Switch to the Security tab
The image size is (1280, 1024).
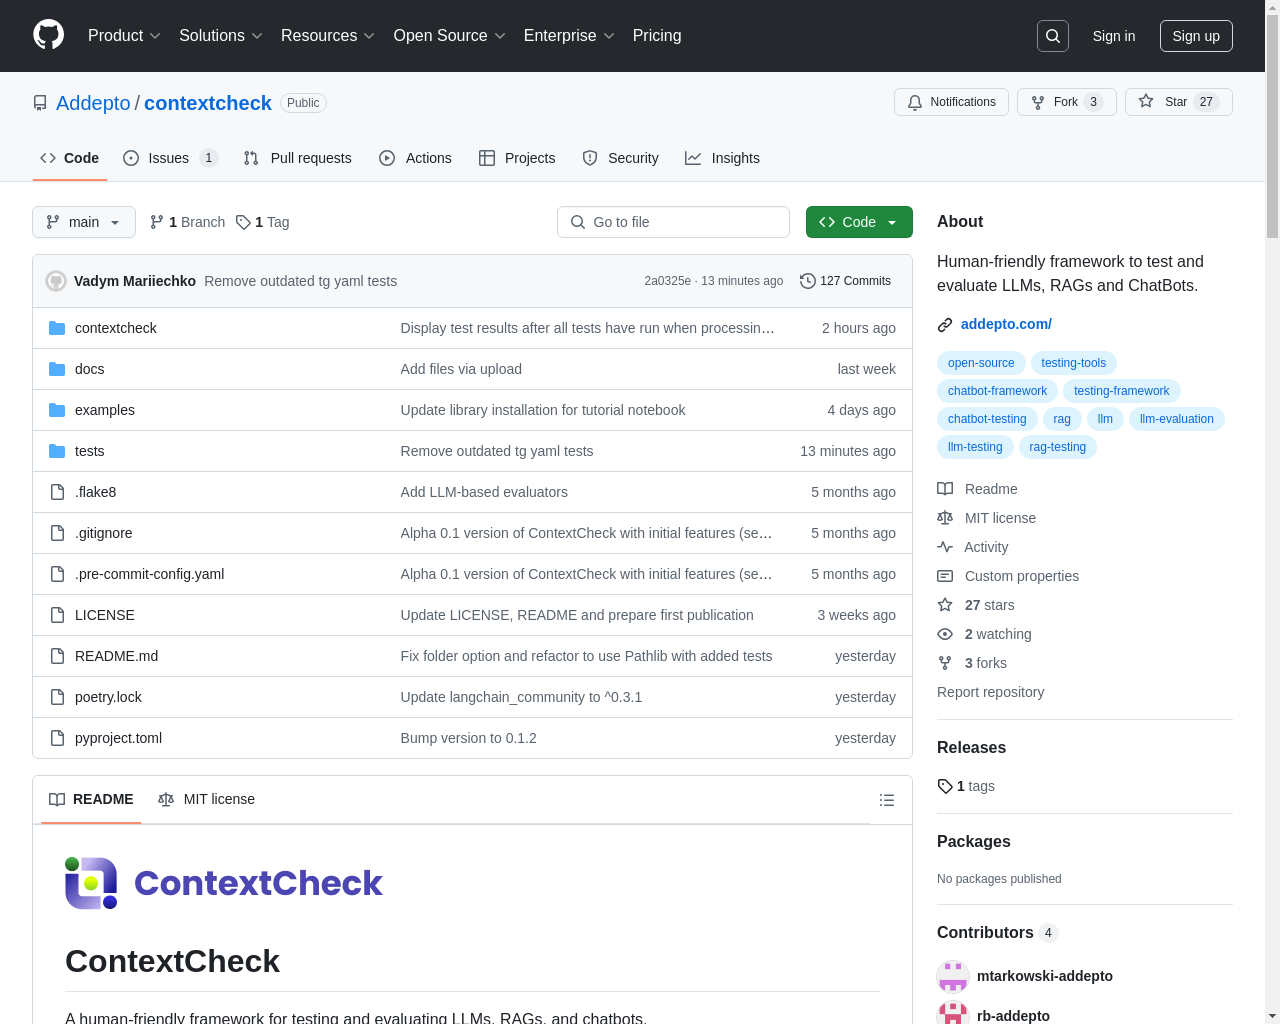pos(620,158)
